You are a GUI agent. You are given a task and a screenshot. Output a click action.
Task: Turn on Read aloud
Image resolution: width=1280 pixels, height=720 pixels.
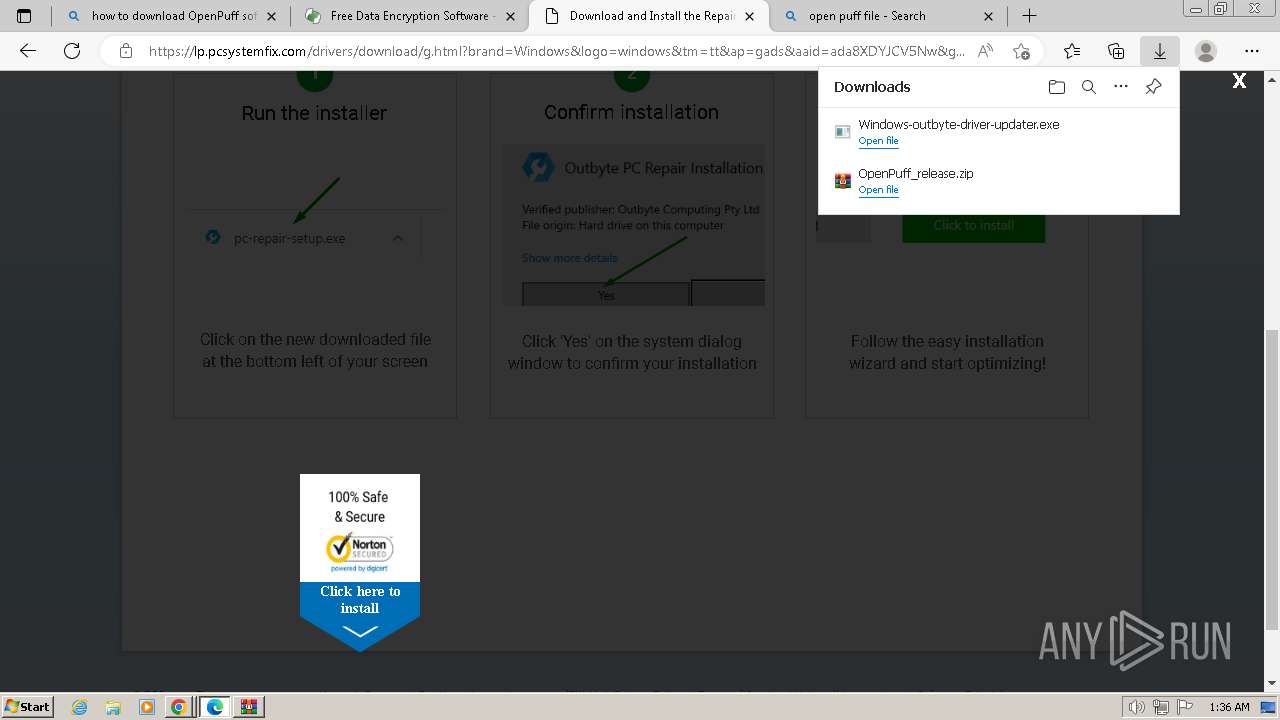point(985,51)
